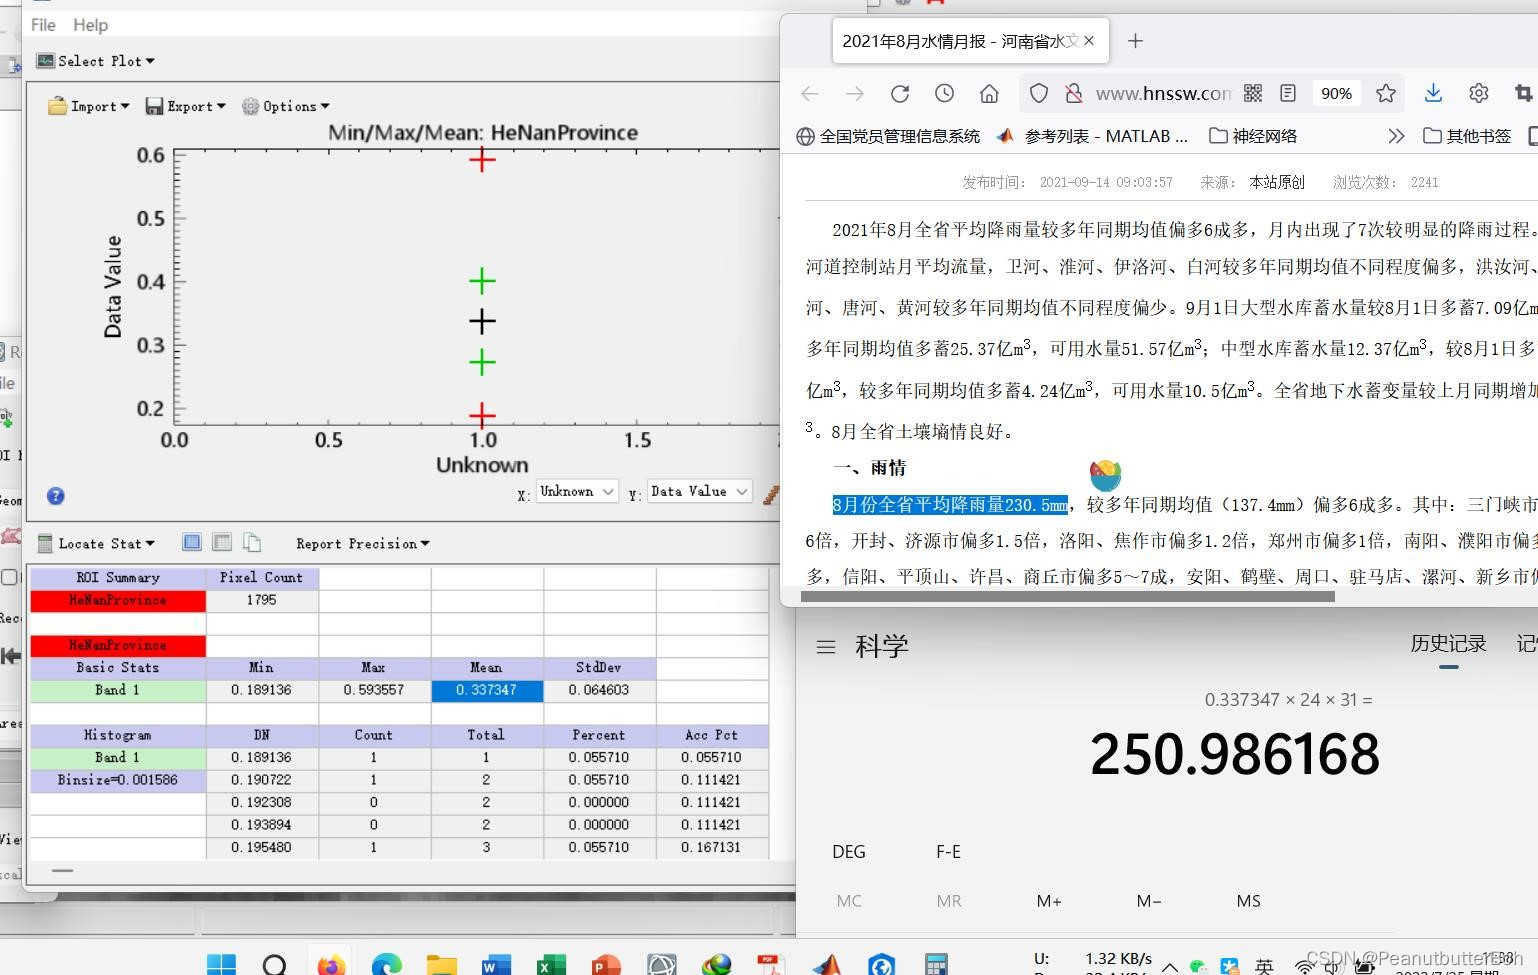Open the Report Precision dropdown
This screenshot has height=975, width=1538.
[362, 543]
